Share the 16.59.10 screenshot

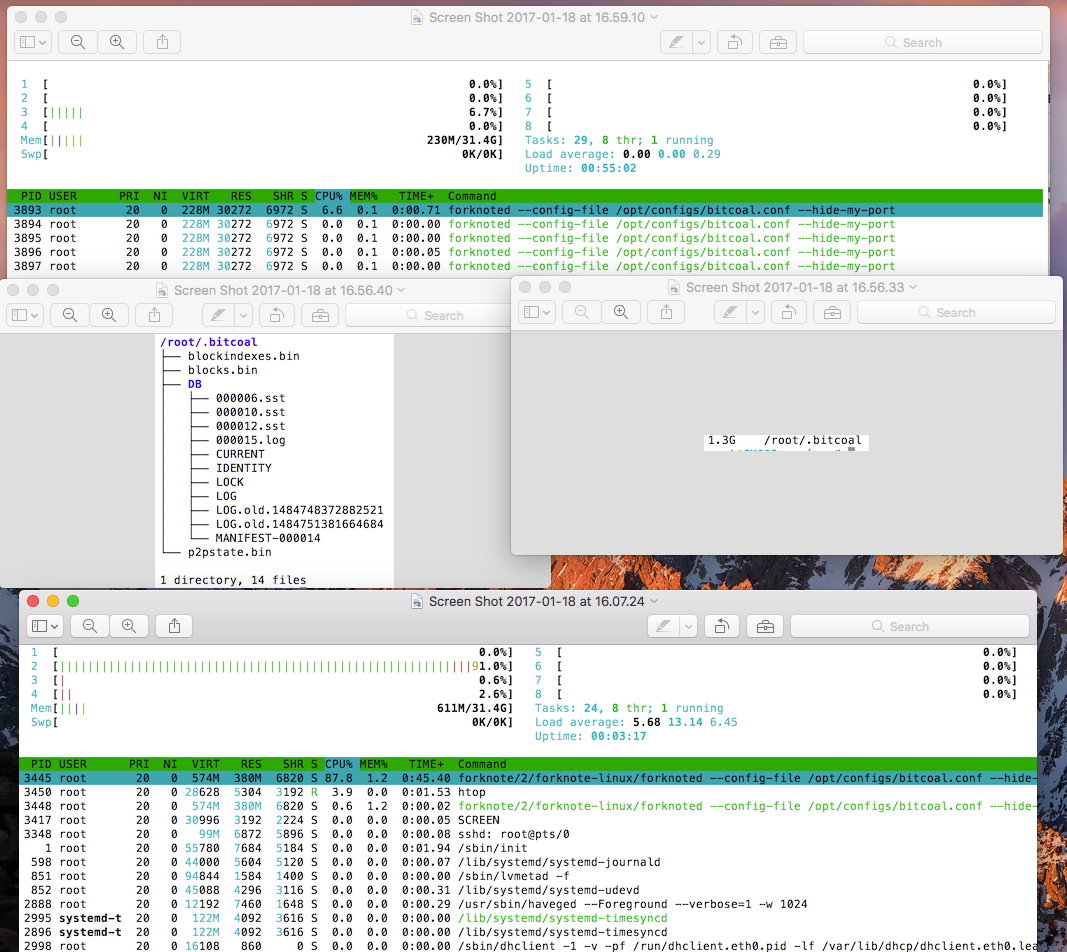click(x=162, y=42)
